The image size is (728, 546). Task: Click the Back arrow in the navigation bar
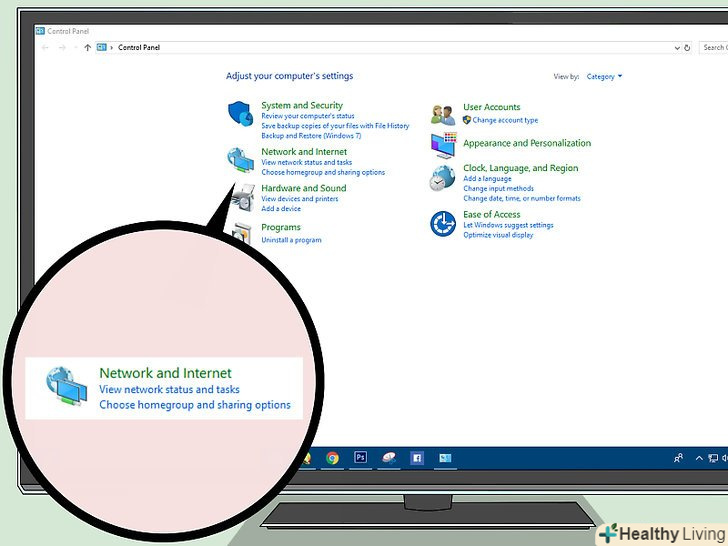click(x=45, y=47)
